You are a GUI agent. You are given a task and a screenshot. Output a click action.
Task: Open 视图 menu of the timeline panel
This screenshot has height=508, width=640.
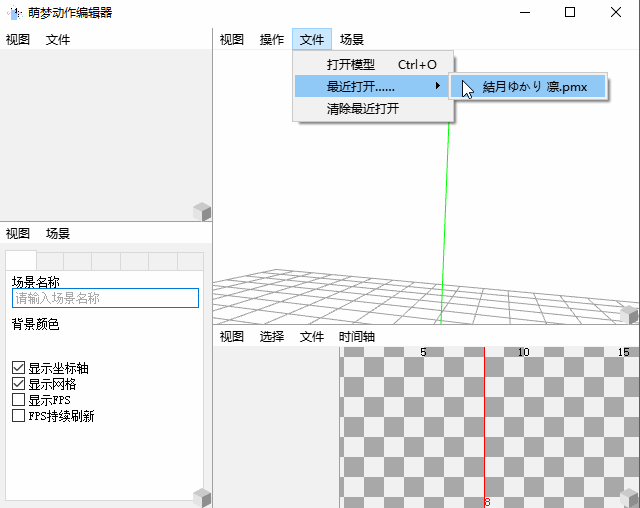[x=231, y=337]
